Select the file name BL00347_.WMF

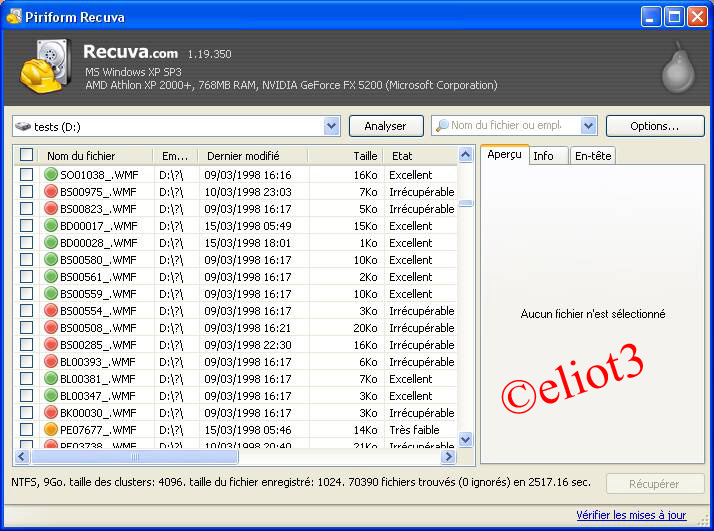[x=98, y=396]
